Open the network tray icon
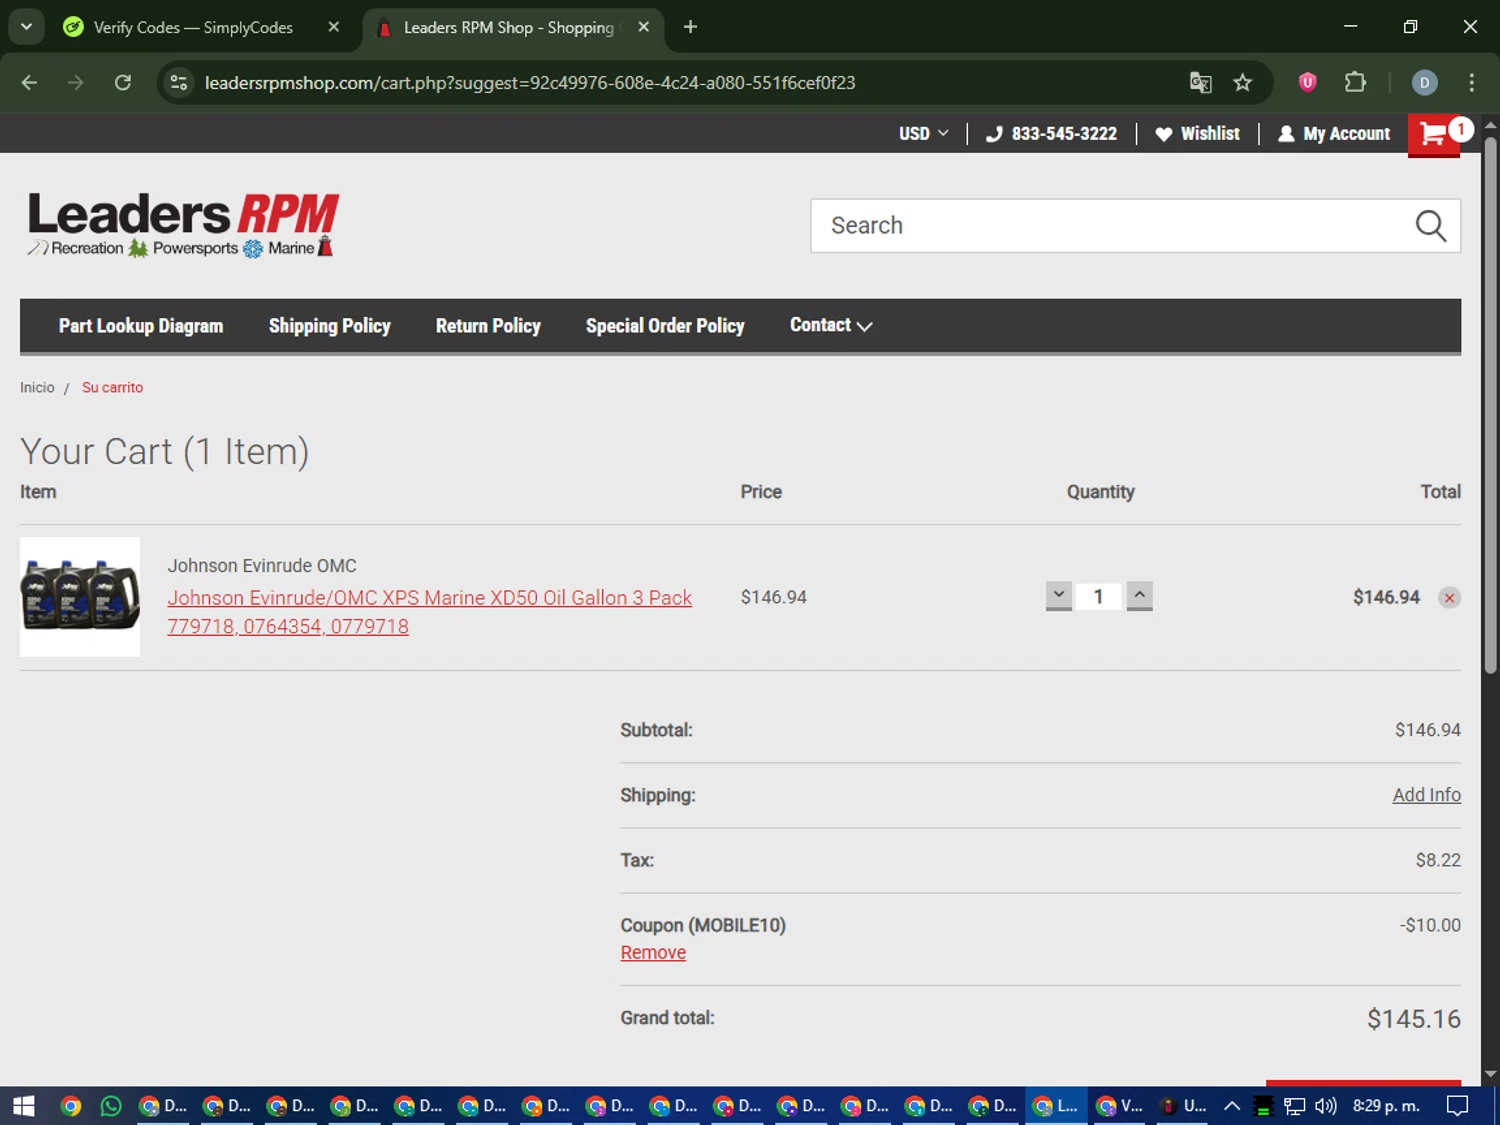This screenshot has height=1125, width=1500. [x=1295, y=1105]
